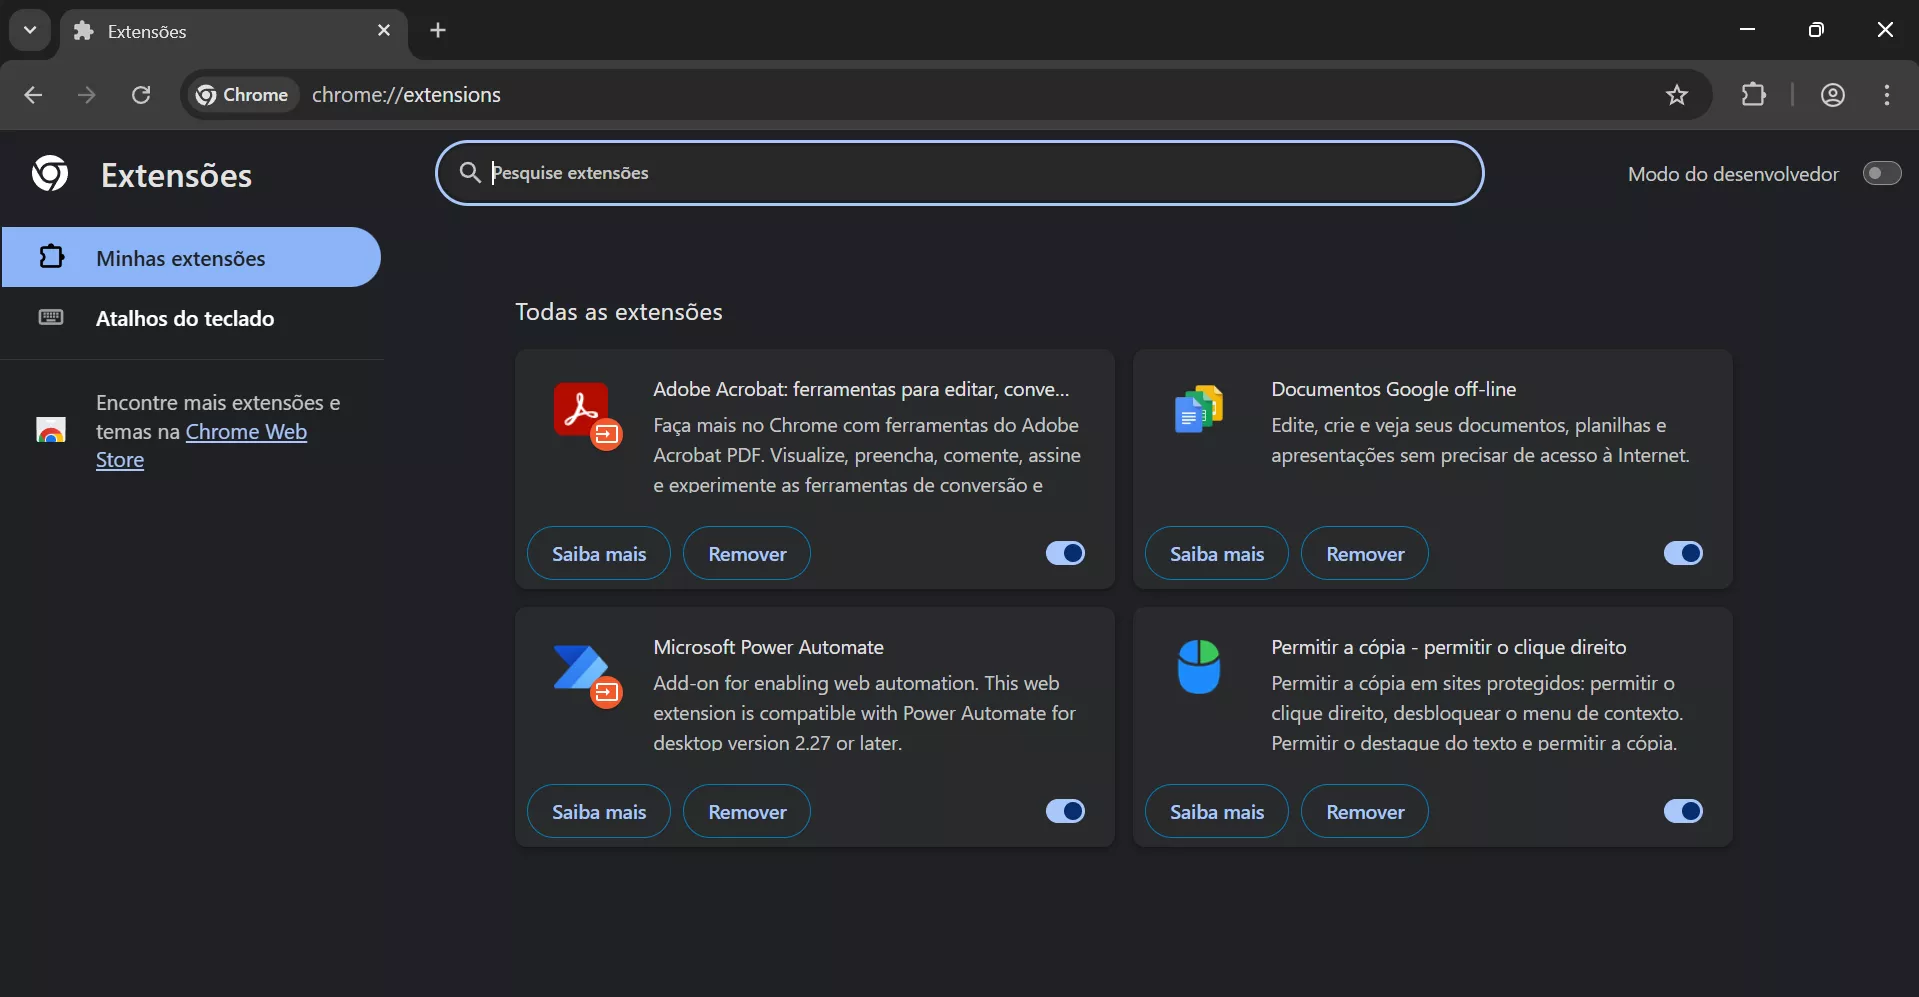Open the tab search dropdown arrow
The width and height of the screenshot is (1919, 997).
coord(29,29)
